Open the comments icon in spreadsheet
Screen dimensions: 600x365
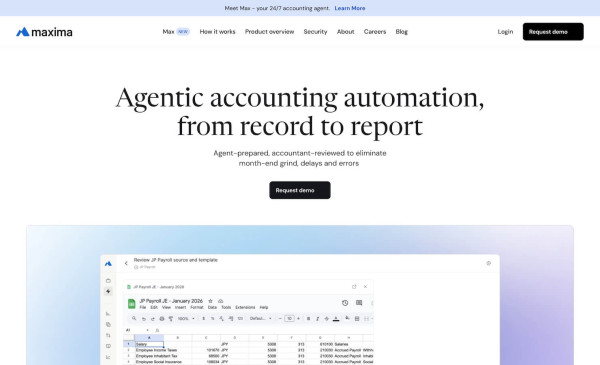click(x=359, y=303)
